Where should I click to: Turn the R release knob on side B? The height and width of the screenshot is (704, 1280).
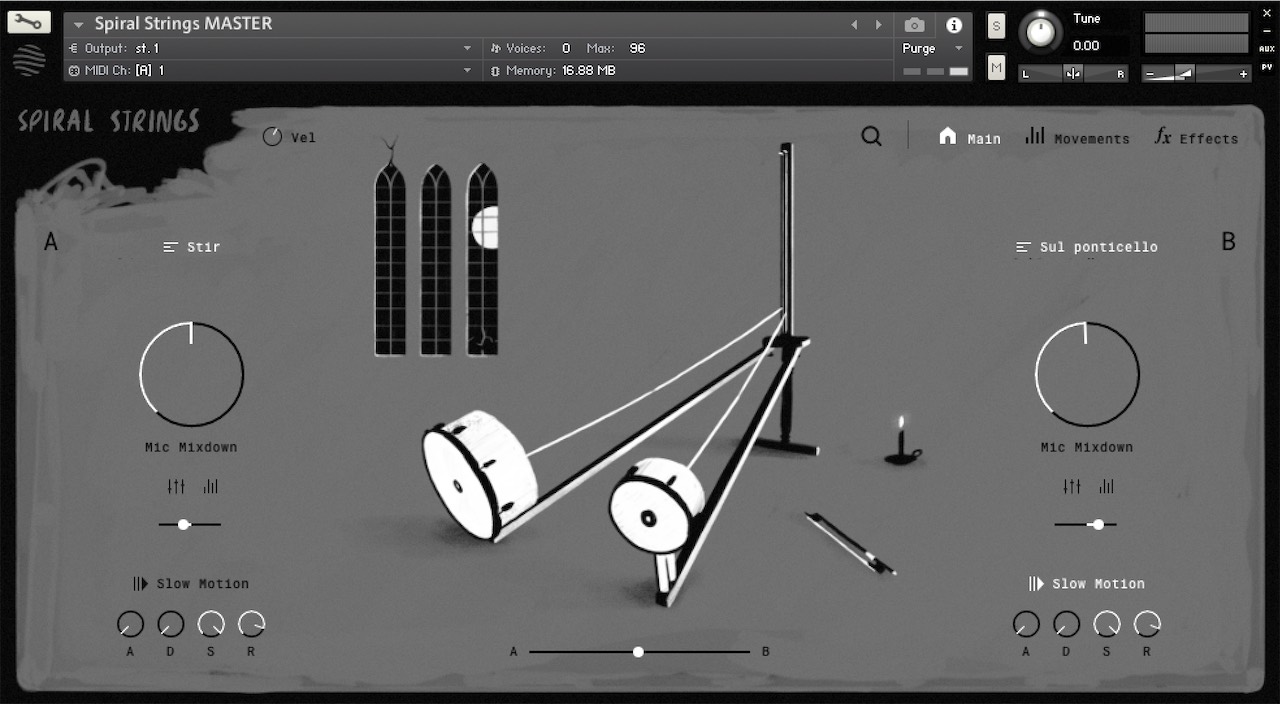point(1146,625)
